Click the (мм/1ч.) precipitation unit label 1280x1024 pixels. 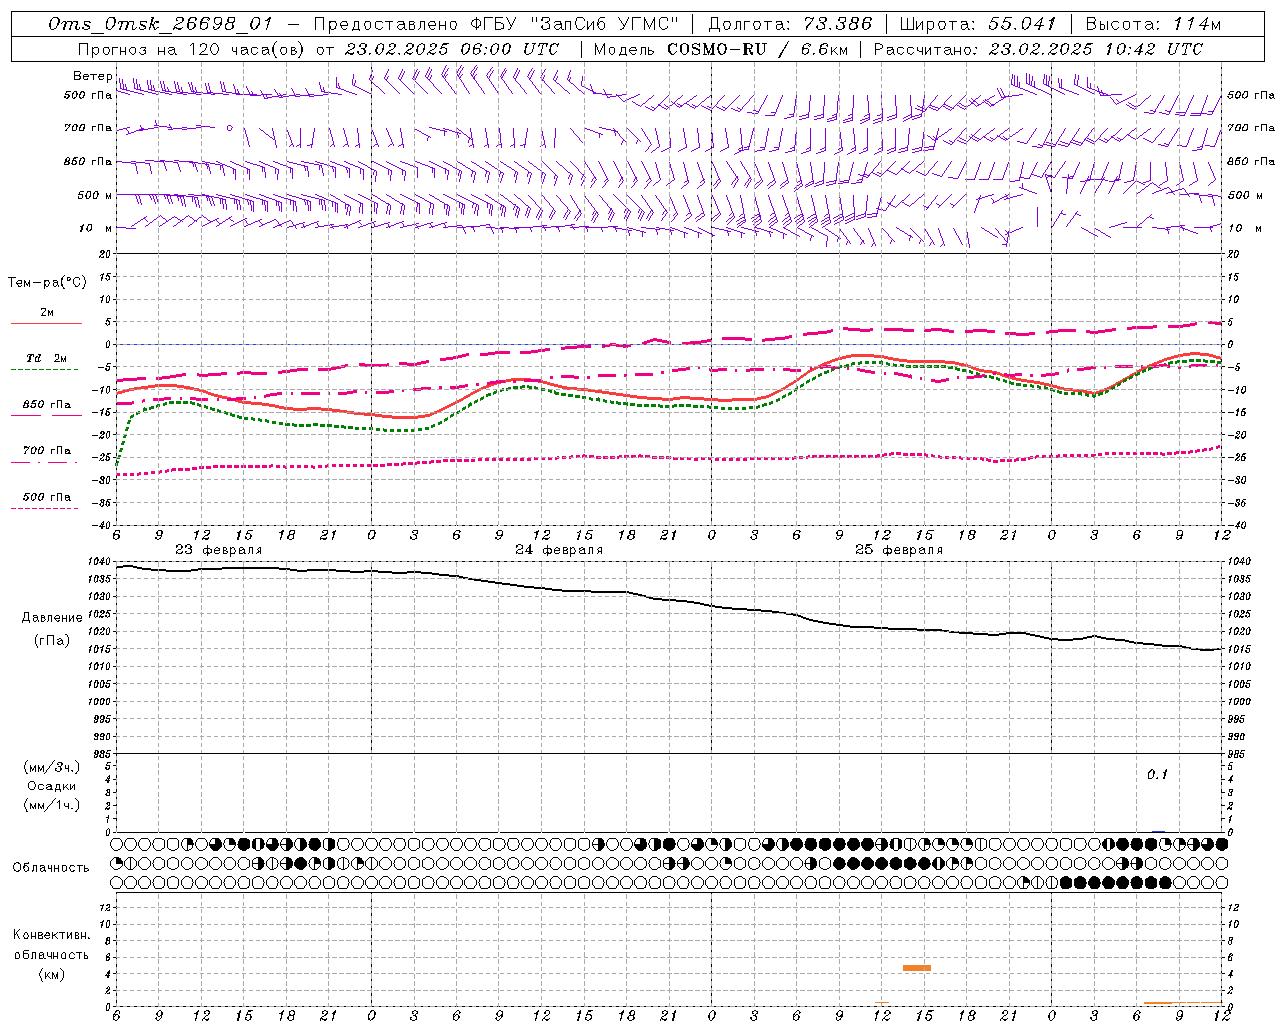click(52, 805)
